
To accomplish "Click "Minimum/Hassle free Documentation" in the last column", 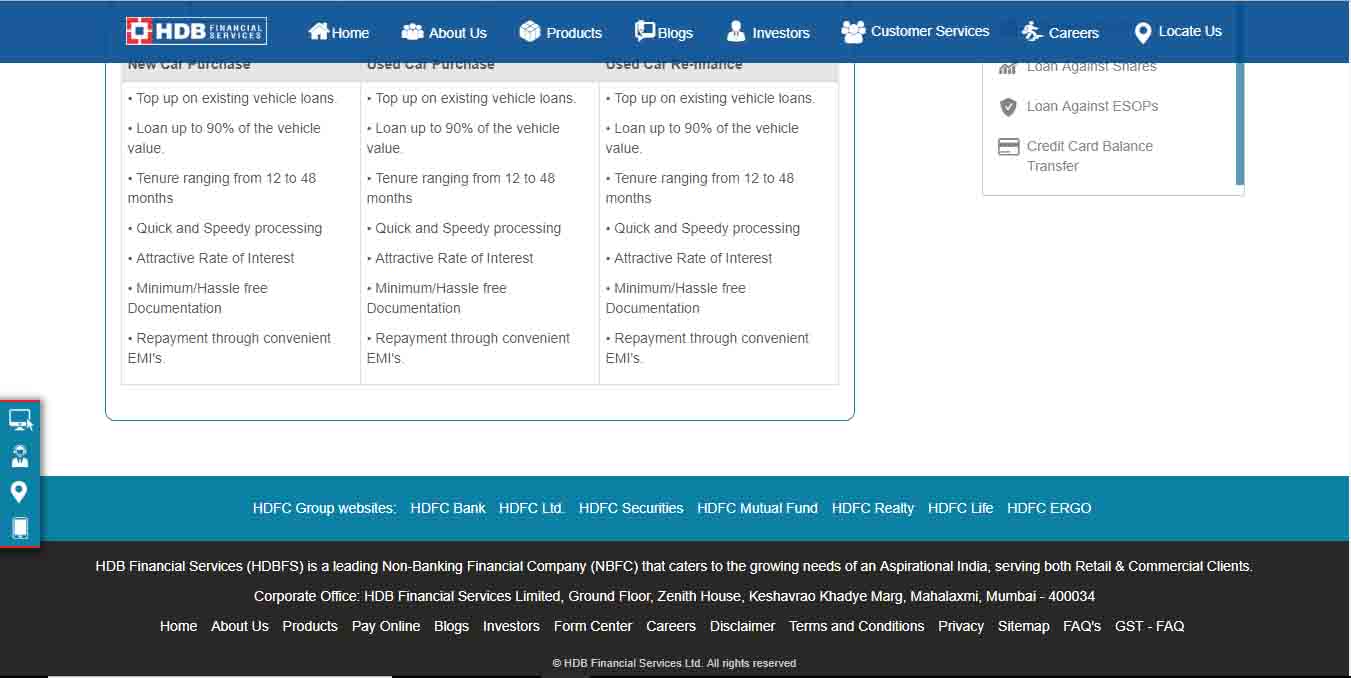I will point(676,298).
